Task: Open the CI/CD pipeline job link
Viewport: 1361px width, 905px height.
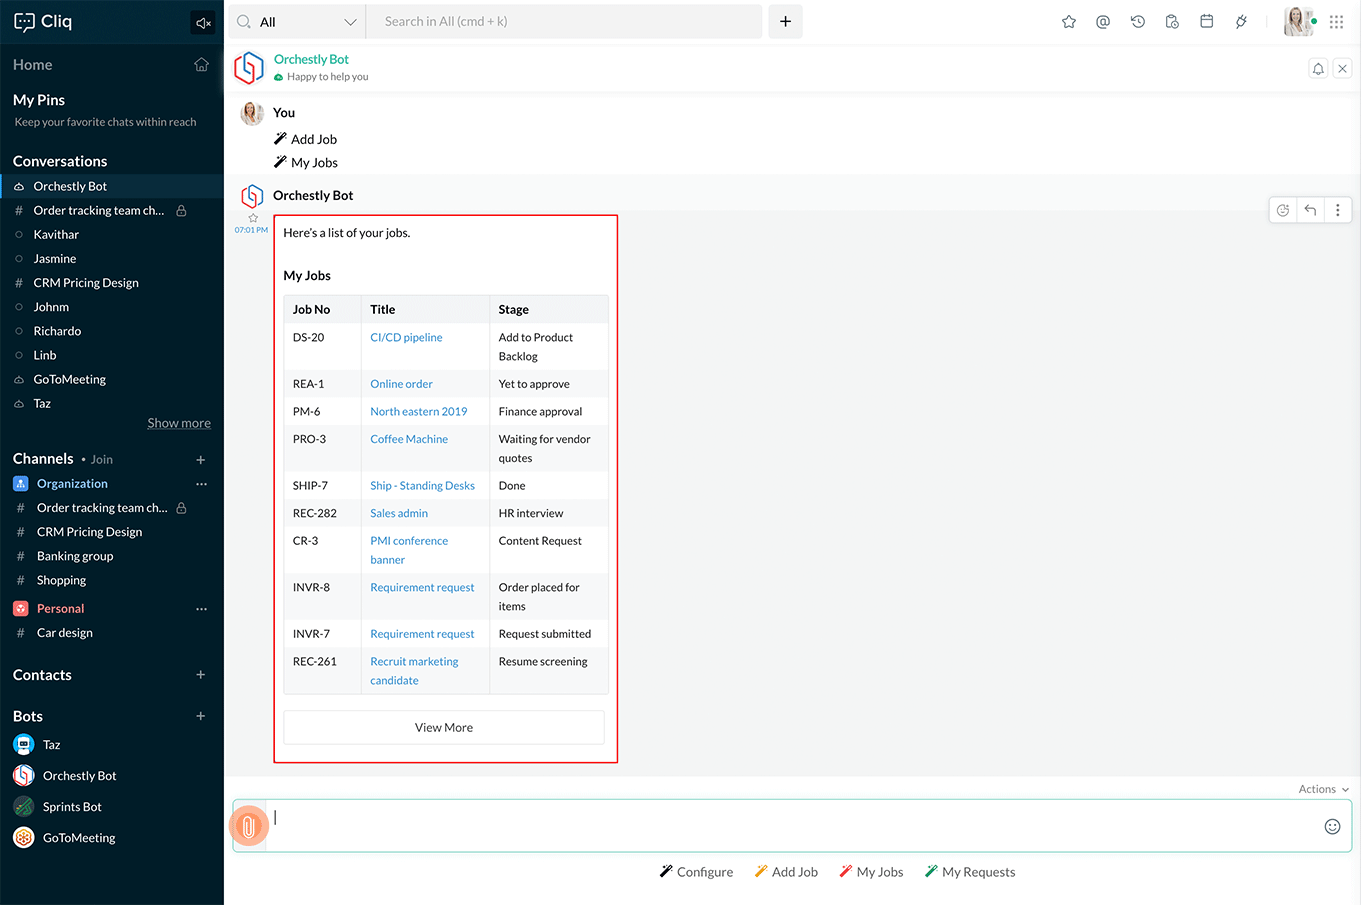Action: 406,338
